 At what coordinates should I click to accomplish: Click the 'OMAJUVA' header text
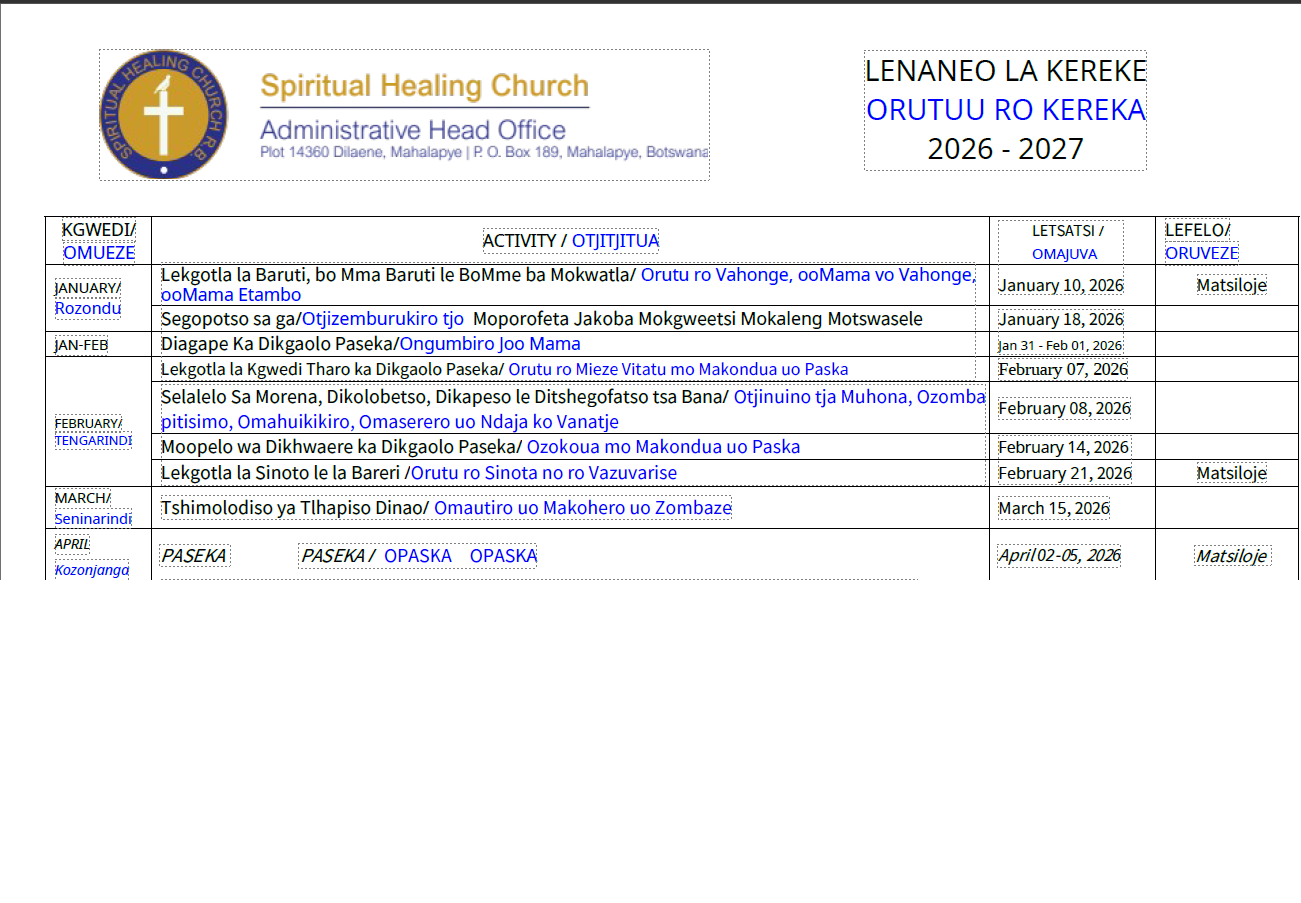point(1064,254)
